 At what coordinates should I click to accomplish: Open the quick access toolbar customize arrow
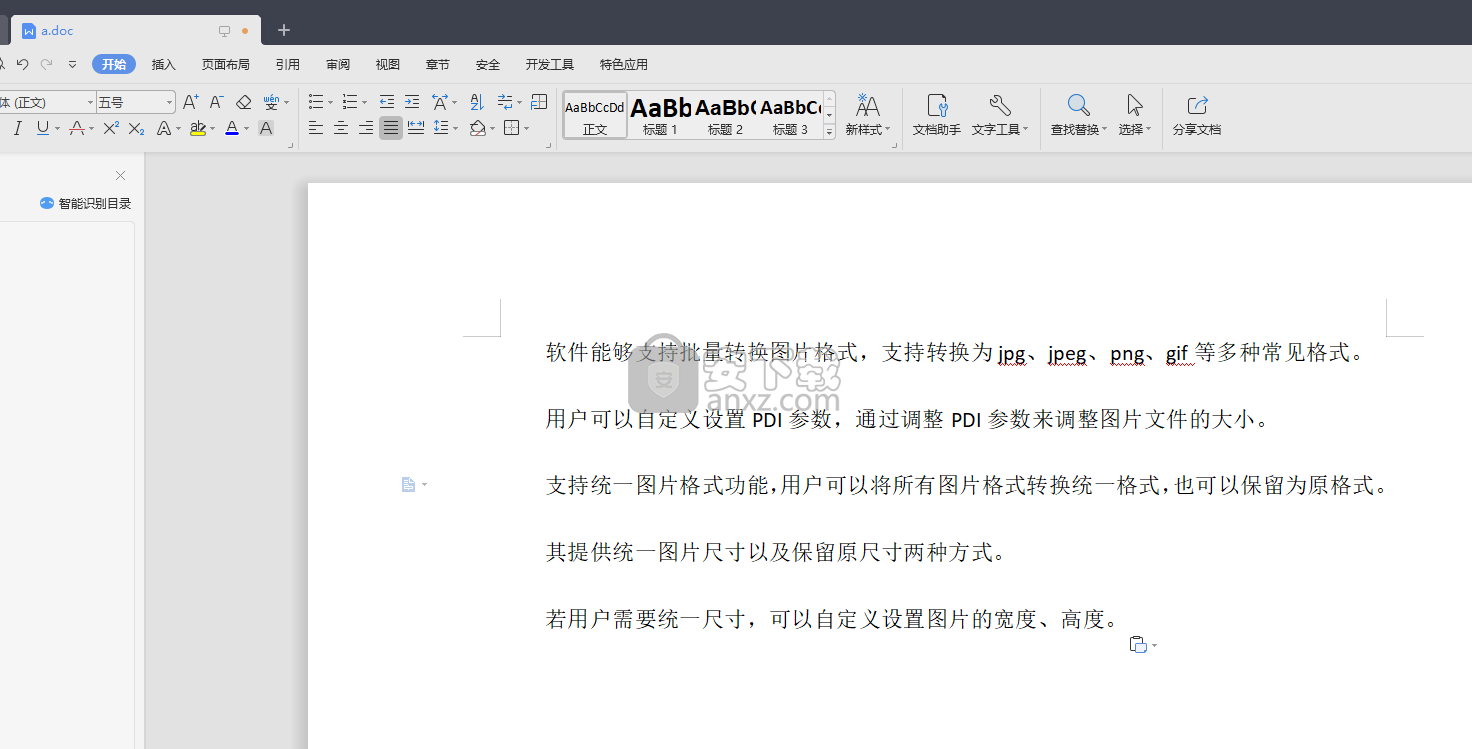click(72, 64)
